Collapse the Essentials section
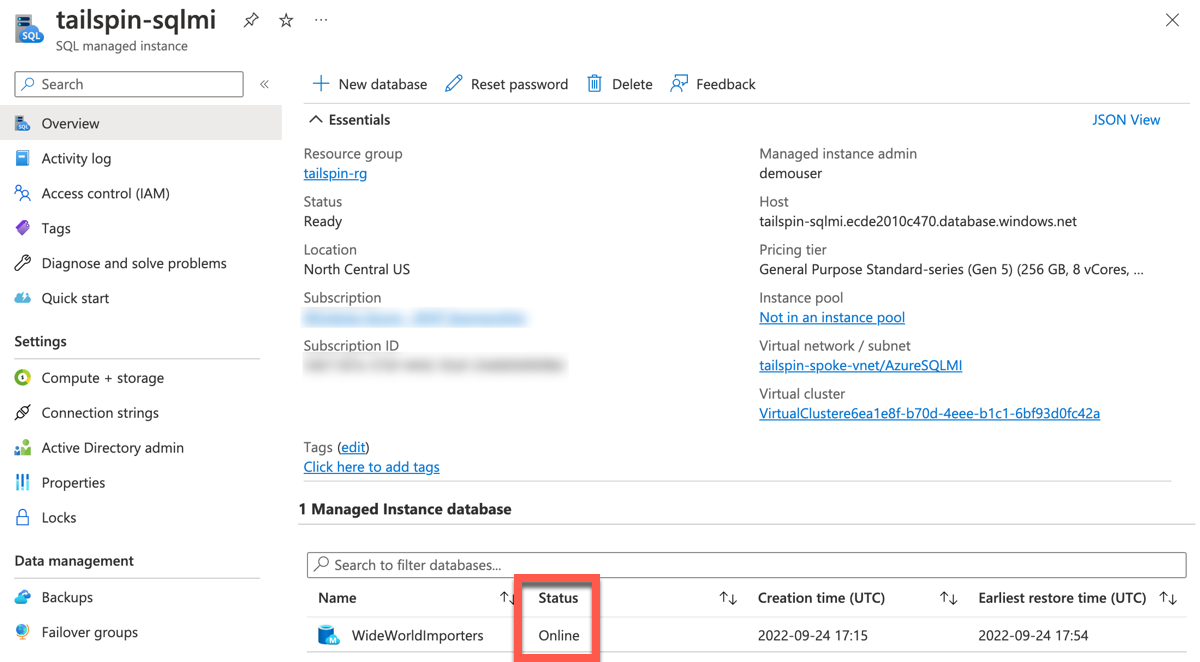 316,120
